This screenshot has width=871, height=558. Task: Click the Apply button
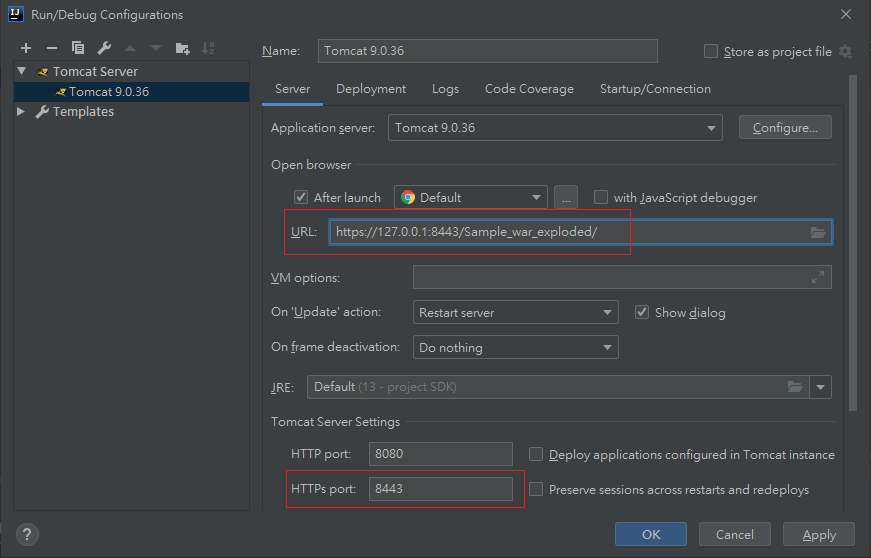point(819,534)
